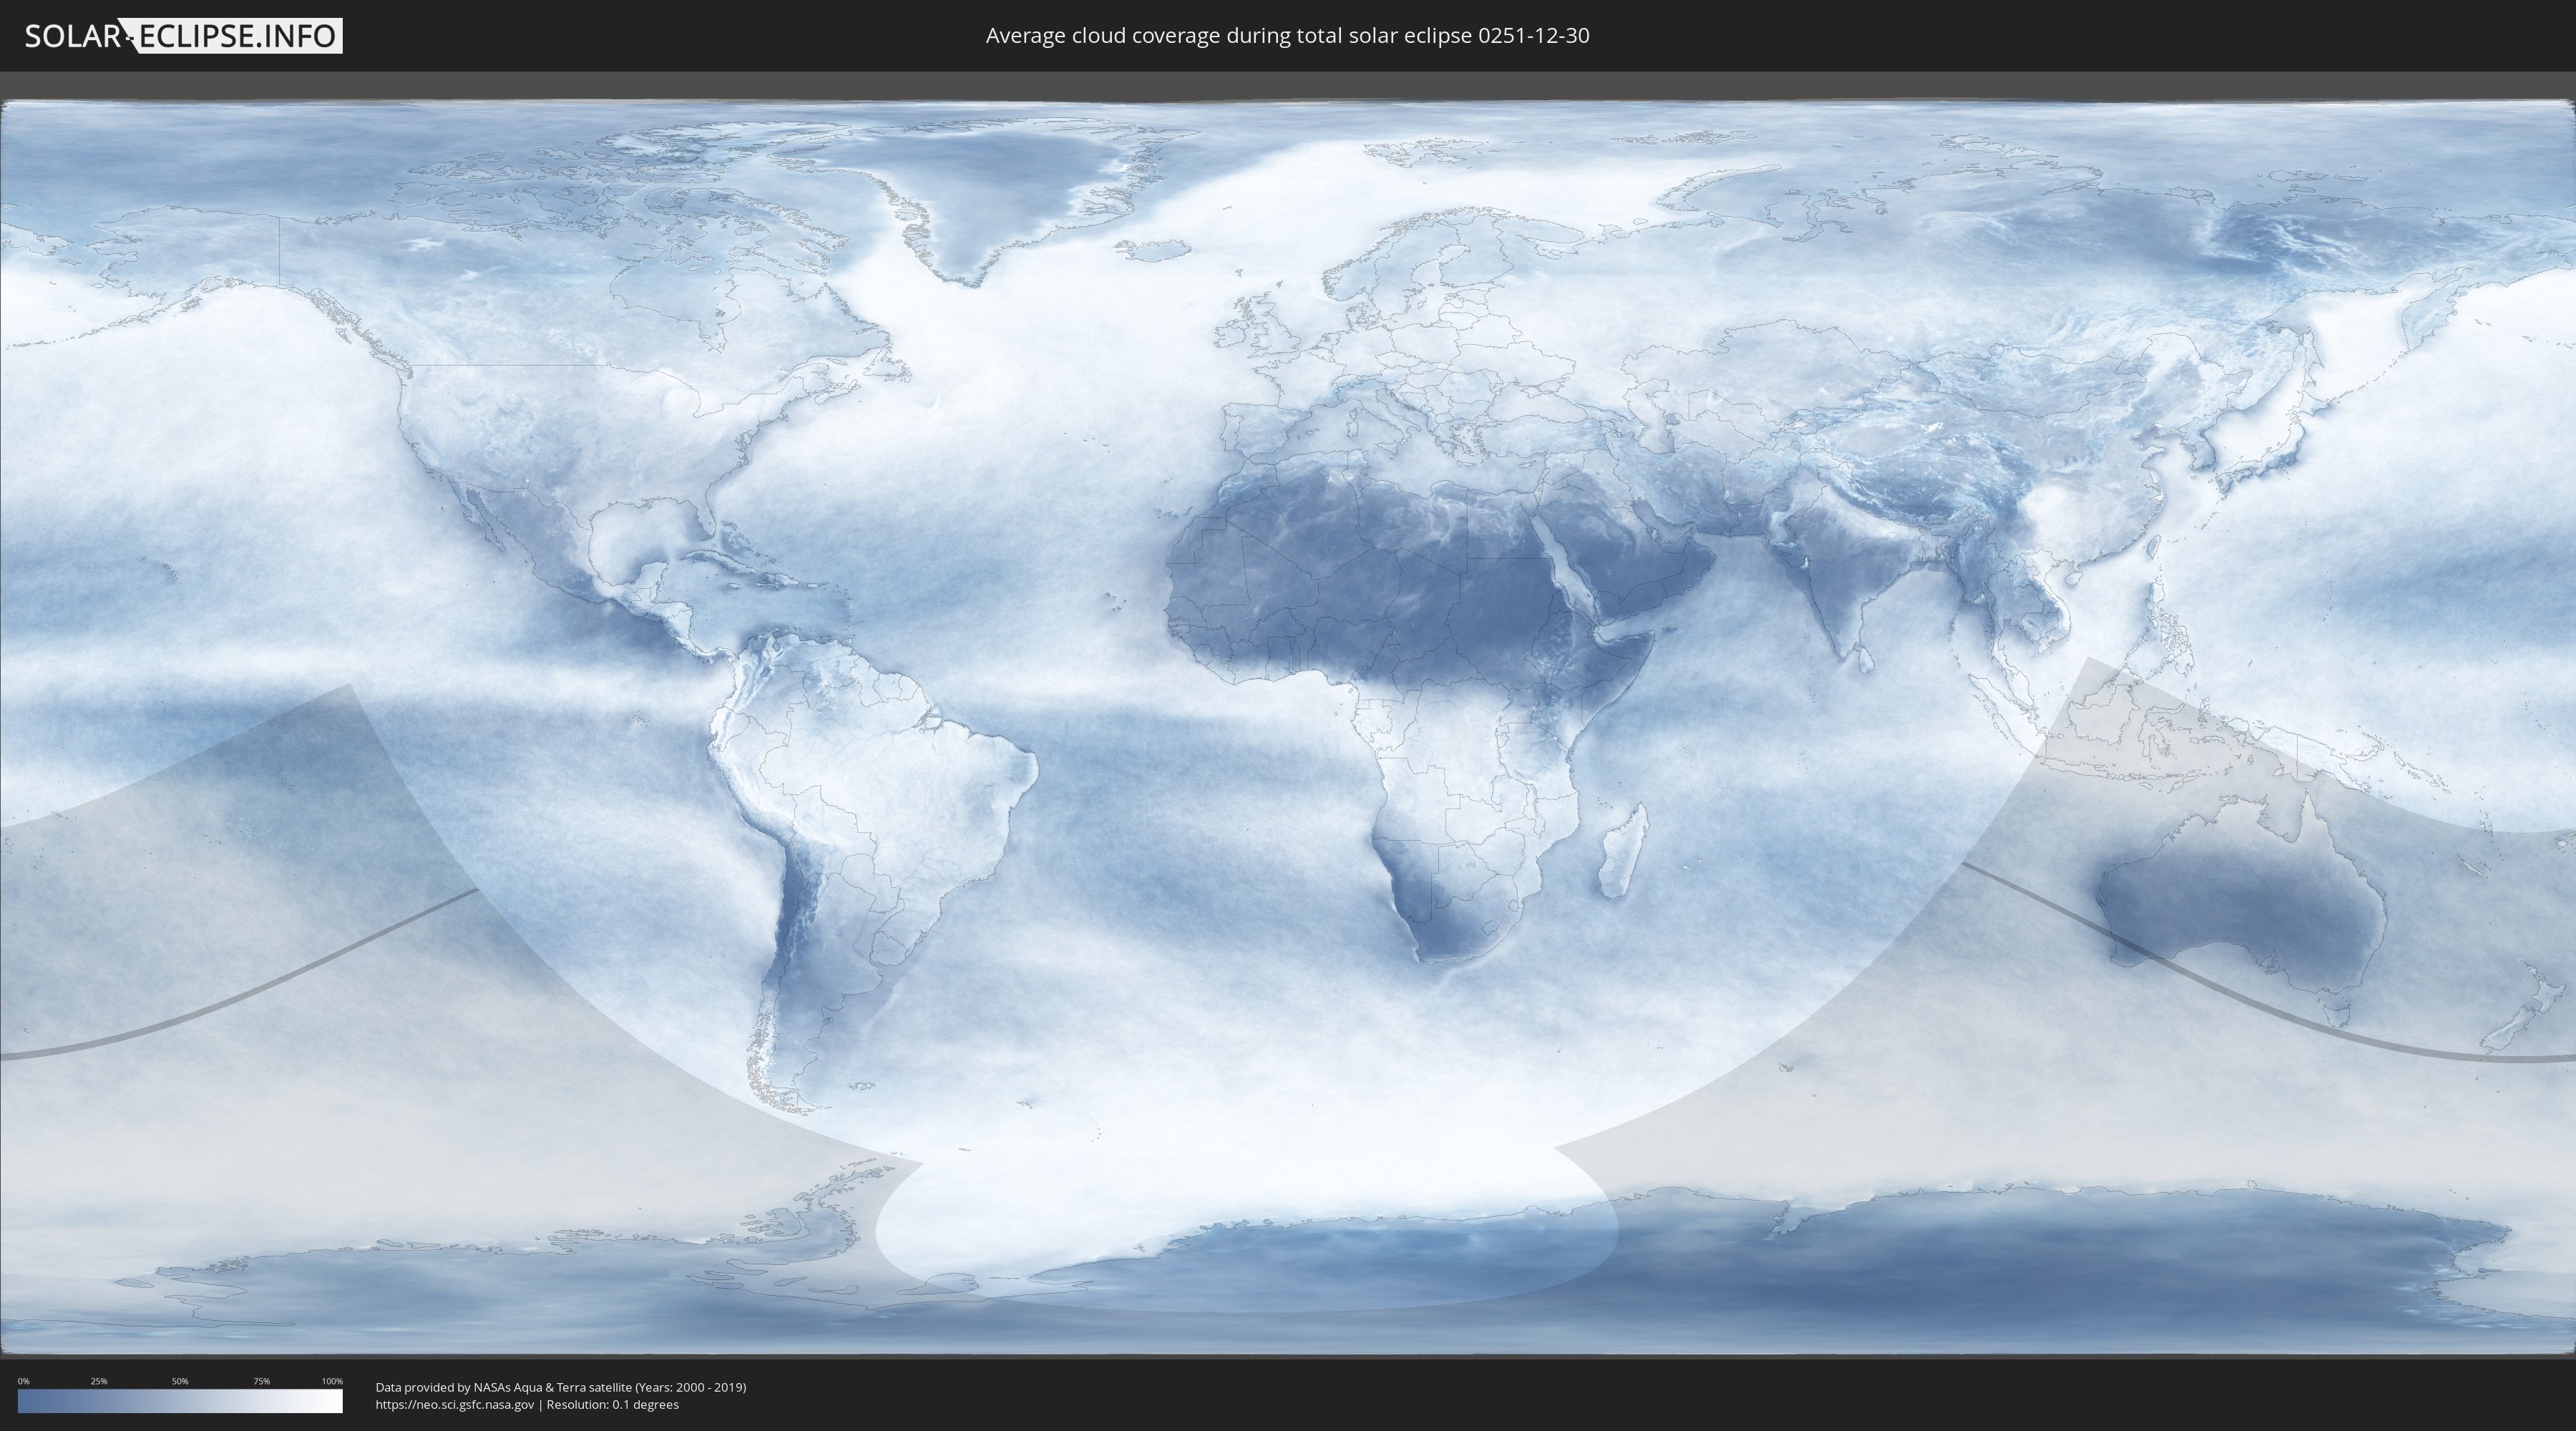
Task: Select the map title "Average cloud coverage during total solar eclipse 0251-12-30"
Action: click(x=1287, y=35)
